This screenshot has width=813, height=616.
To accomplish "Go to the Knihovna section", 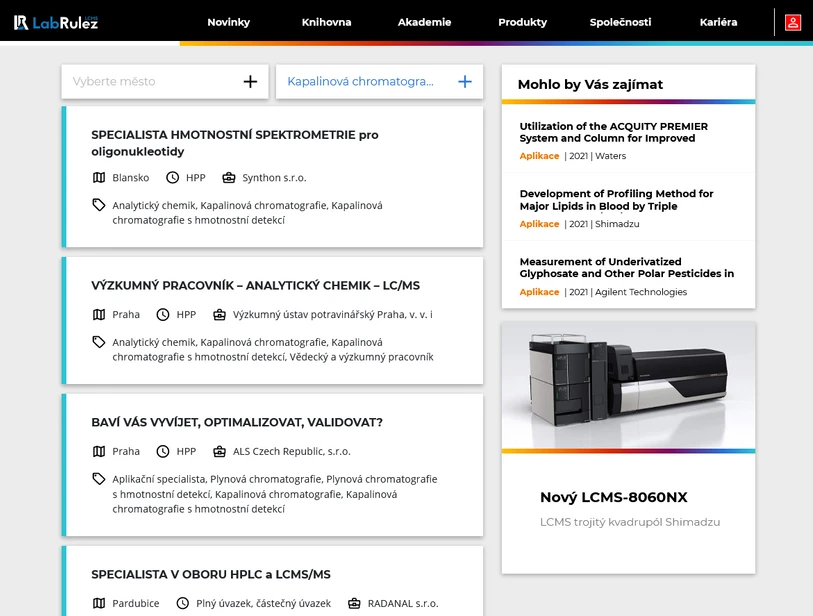I will click(x=326, y=22).
